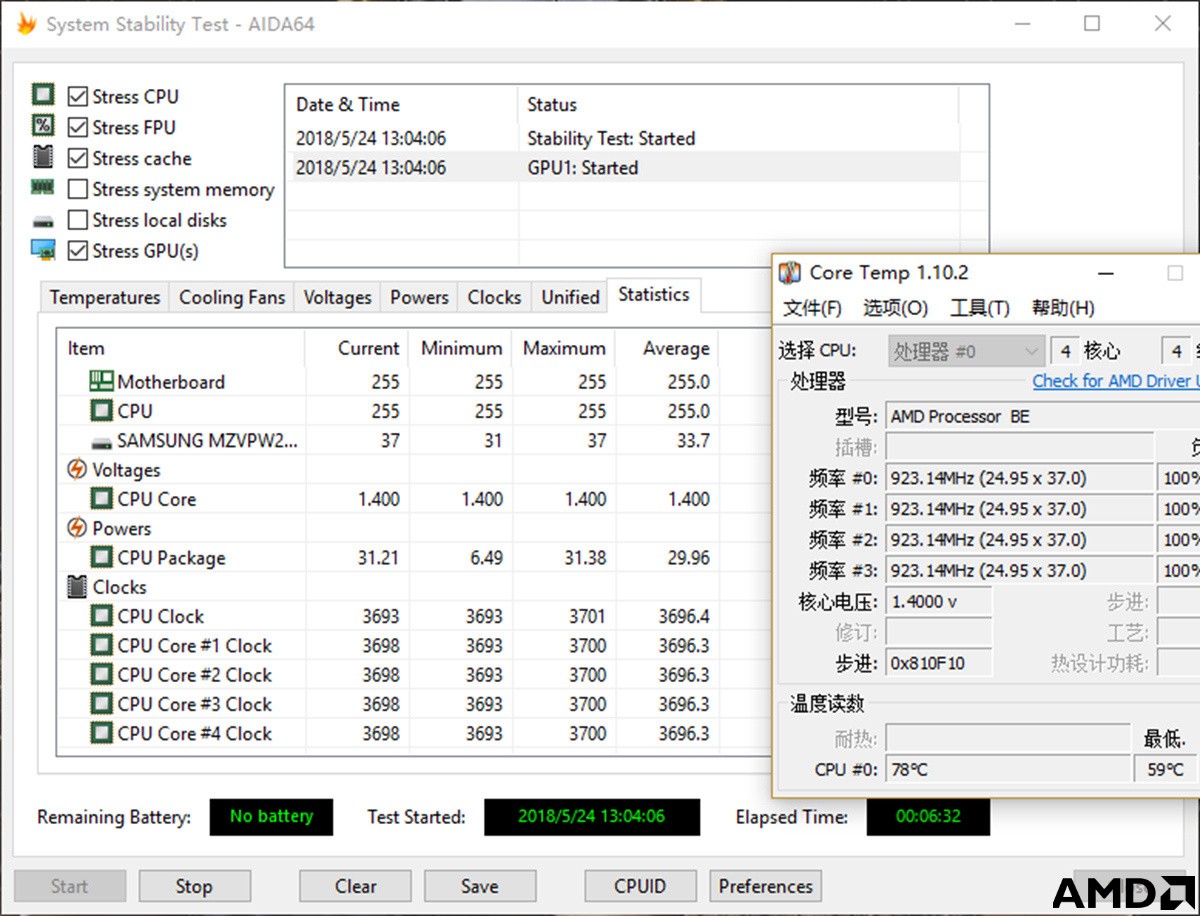This screenshot has width=1200, height=916.
Task: Click the CPU temperature row icon
Action: point(101,410)
